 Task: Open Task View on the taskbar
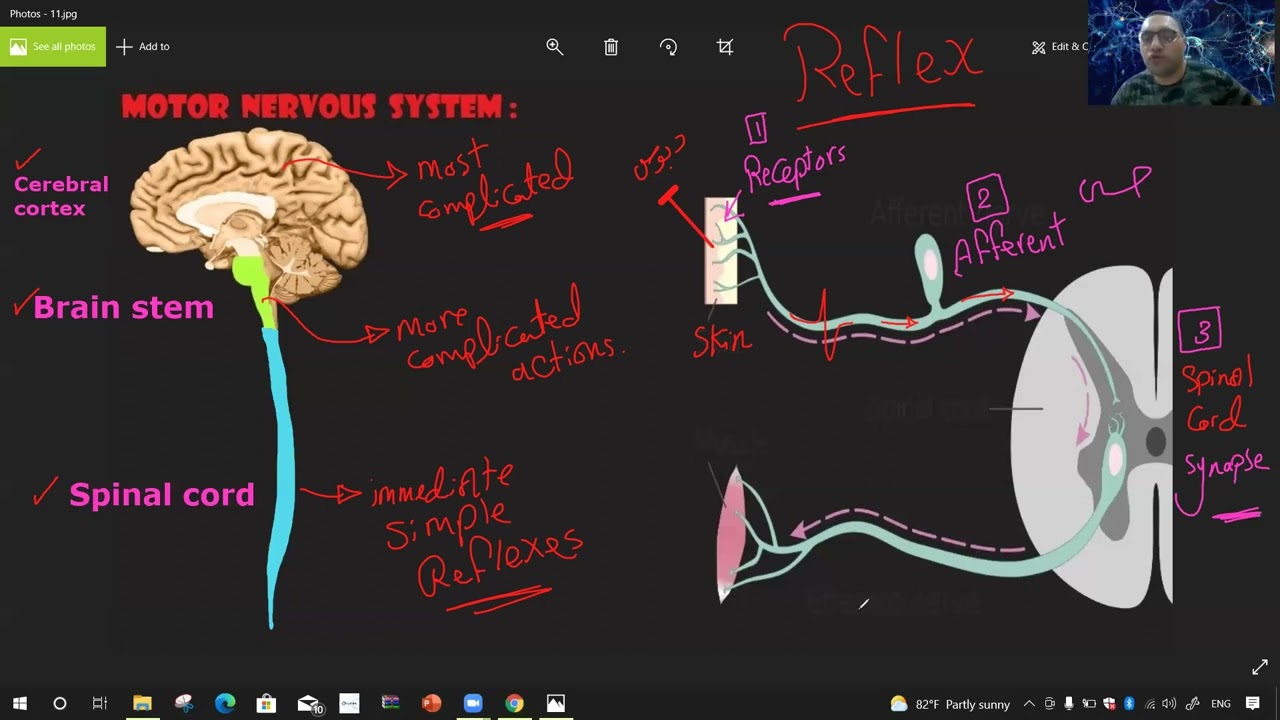click(x=100, y=704)
